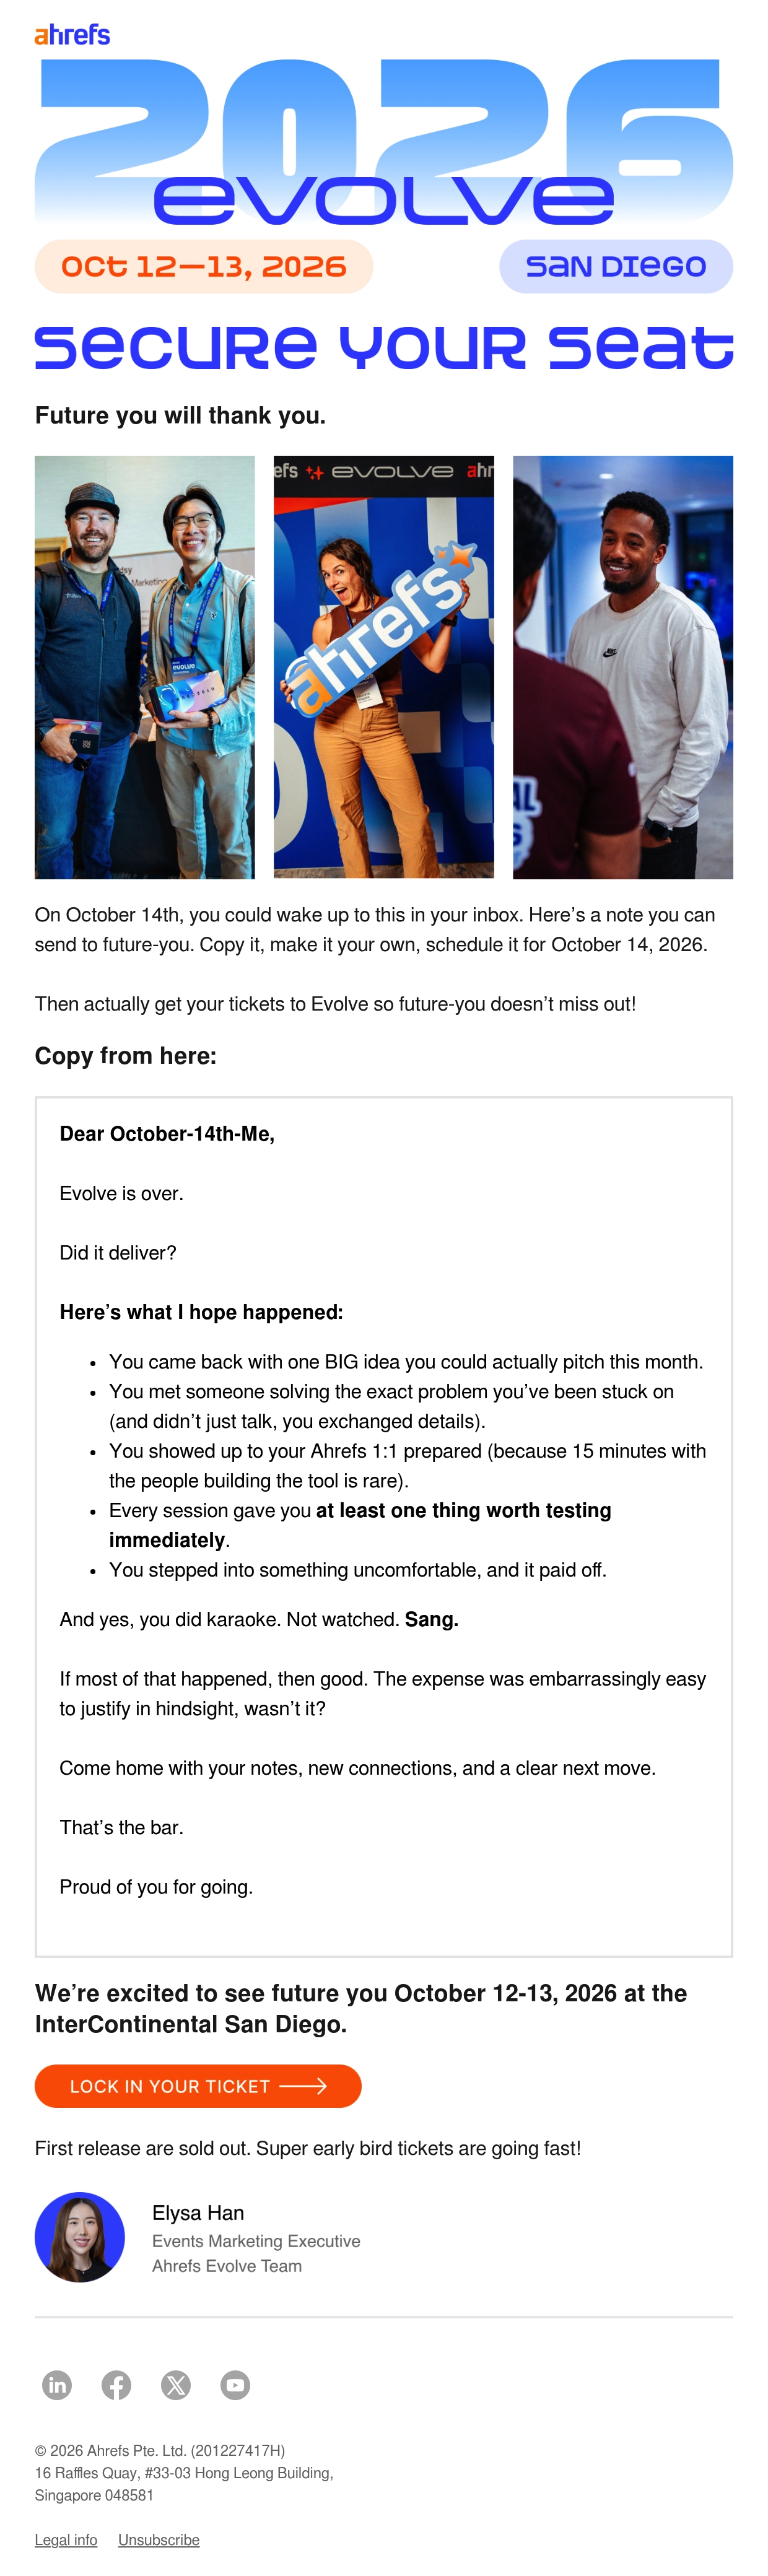Open the Facebook social icon
The image size is (768, 2576).
116,2385
